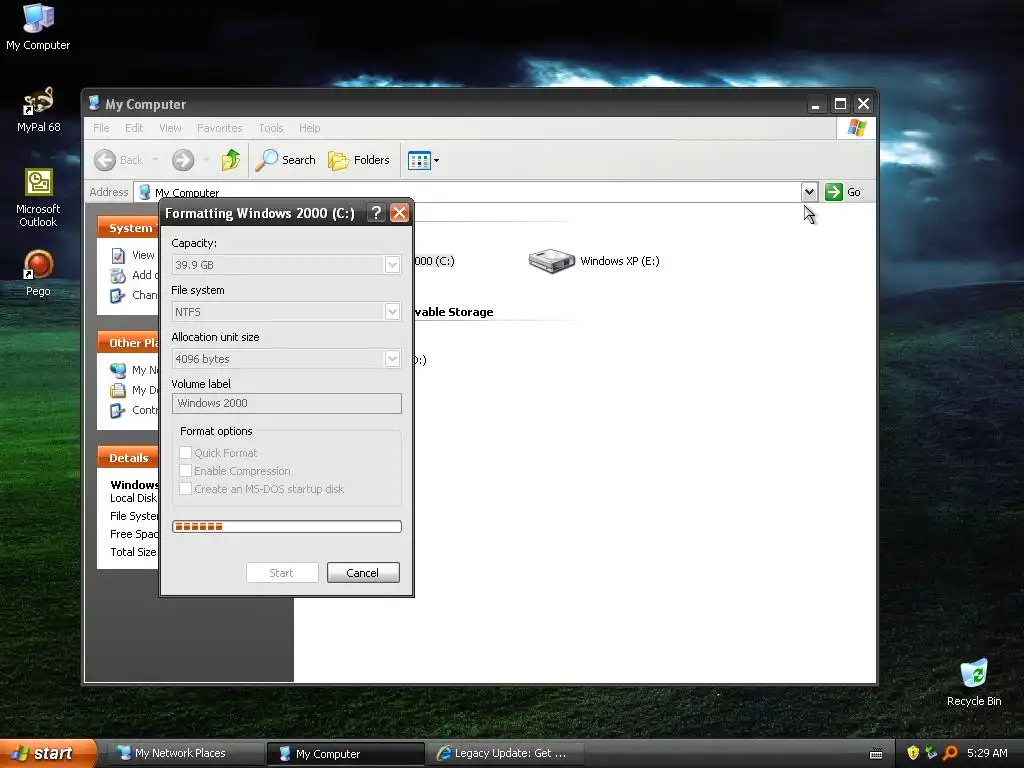This screenshot has height=768, width=1024.
Task: Open the Views dropdown in toolbar
Action: coord(423,160)
